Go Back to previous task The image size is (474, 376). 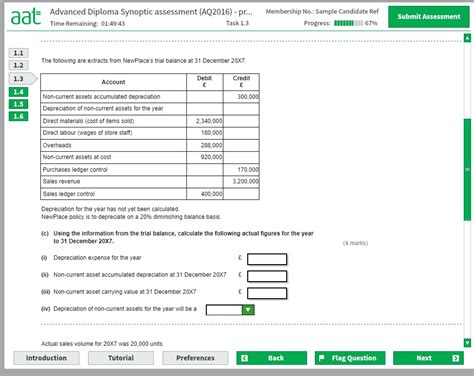click(x=271, y=358)
